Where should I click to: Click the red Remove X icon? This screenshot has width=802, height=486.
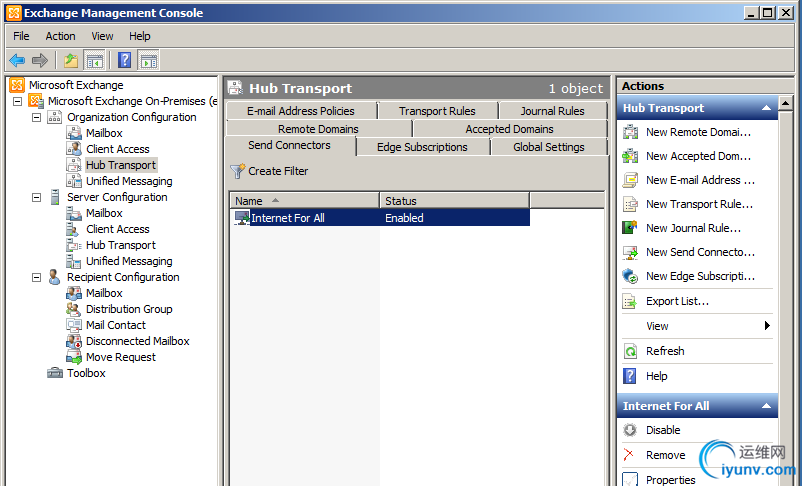[x=629, y=455]
